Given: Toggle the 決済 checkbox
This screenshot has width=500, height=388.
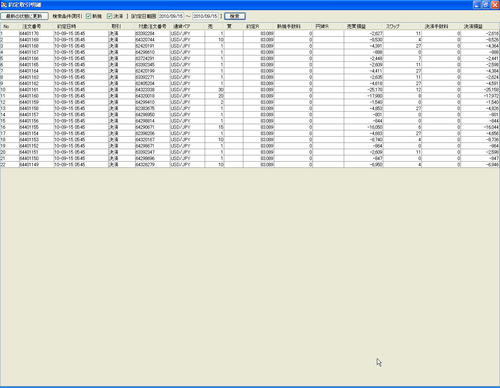Looking at the screenshot, I should click(109, 16).
